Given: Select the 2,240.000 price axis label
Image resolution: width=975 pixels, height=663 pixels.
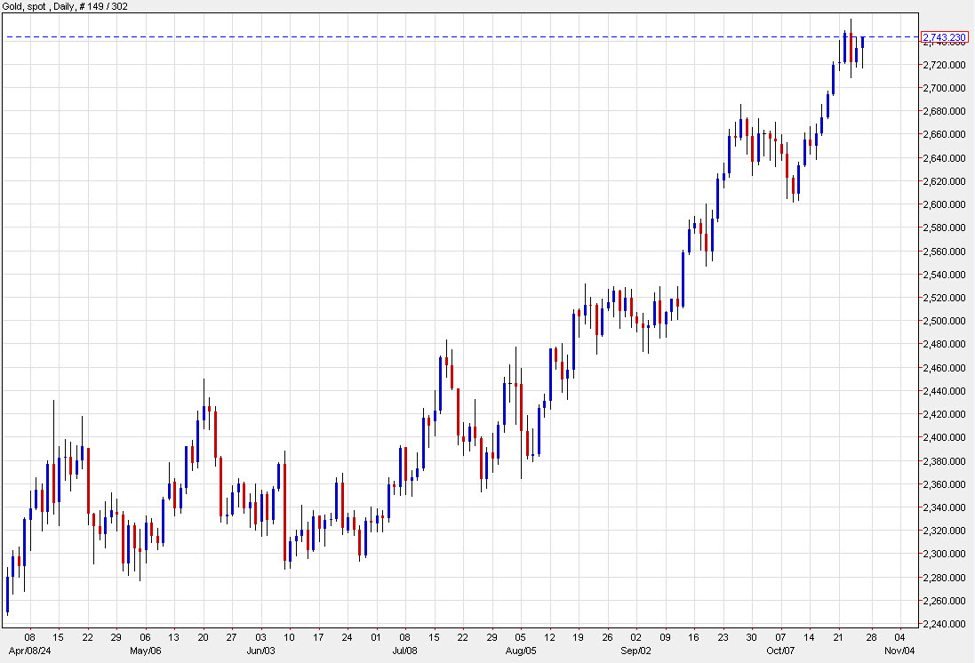Looking at the screenshot, I should [945, 624].
